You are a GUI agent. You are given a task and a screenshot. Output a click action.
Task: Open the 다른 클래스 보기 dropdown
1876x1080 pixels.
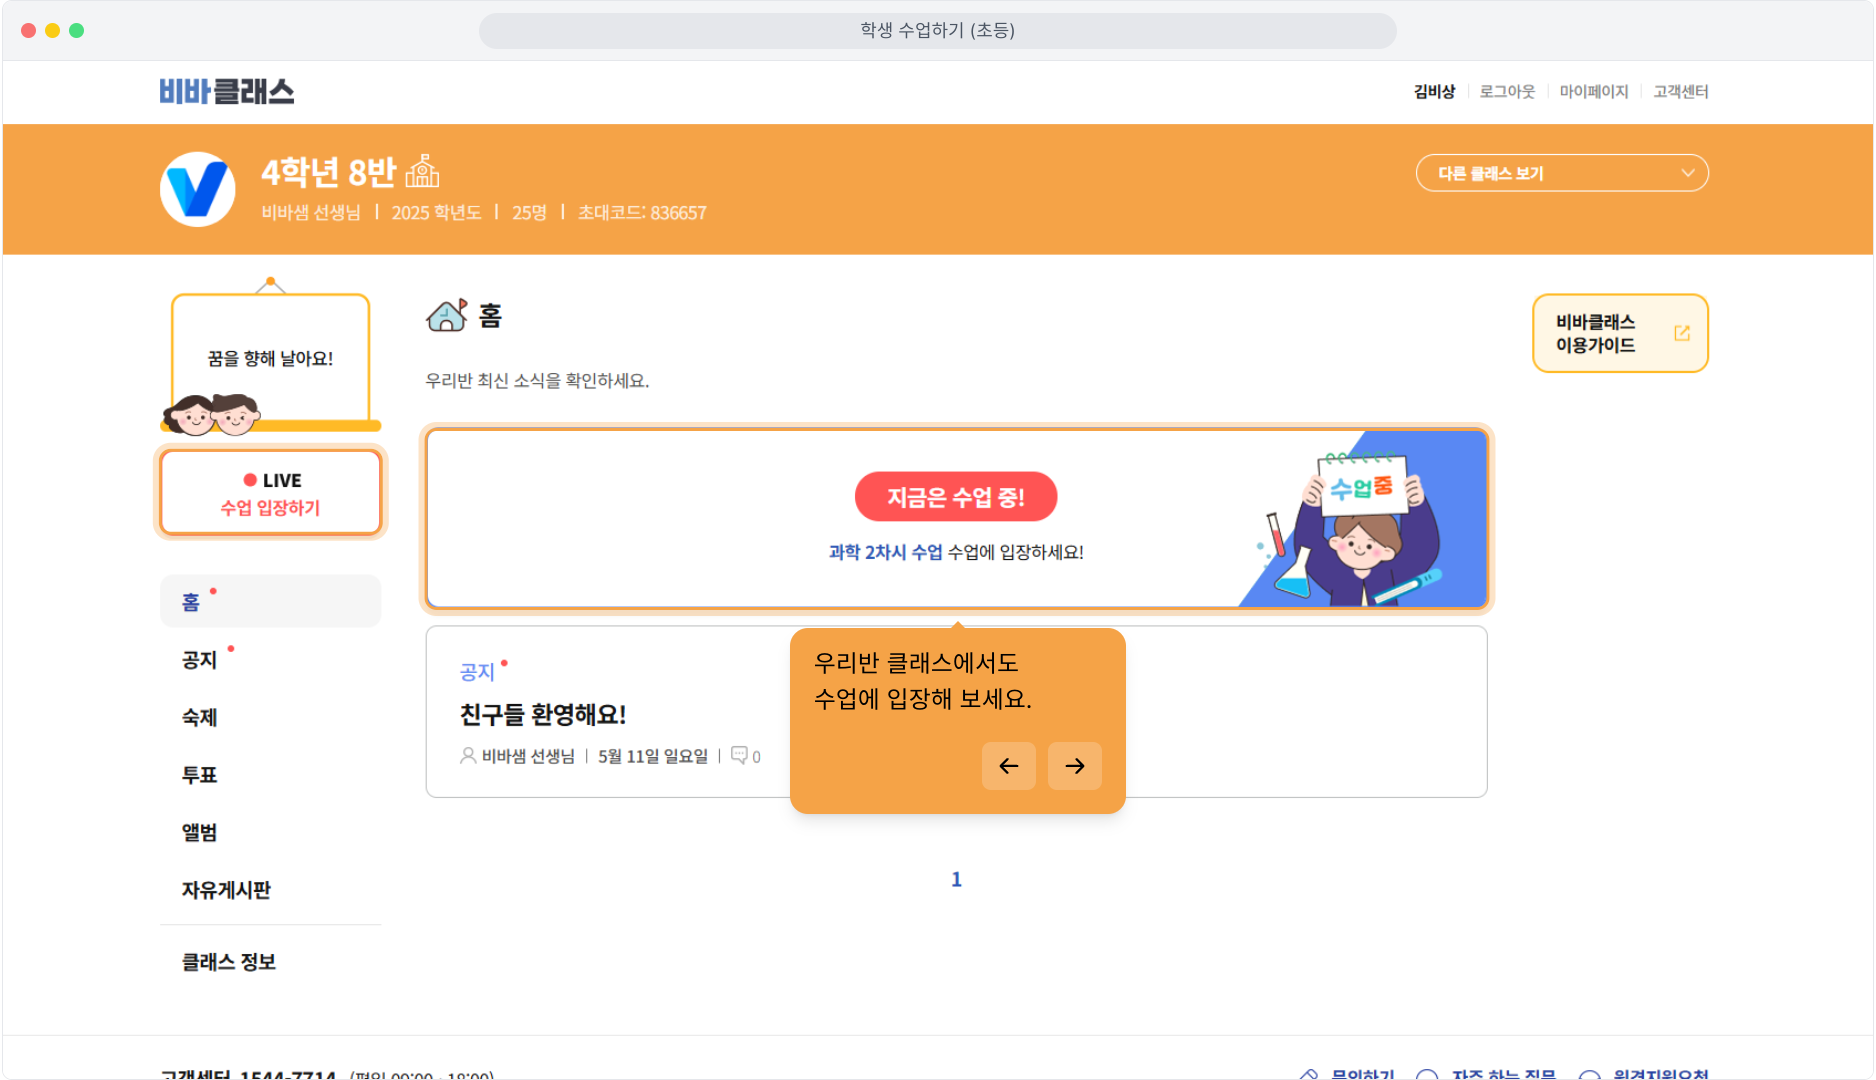coord(1562,173)
